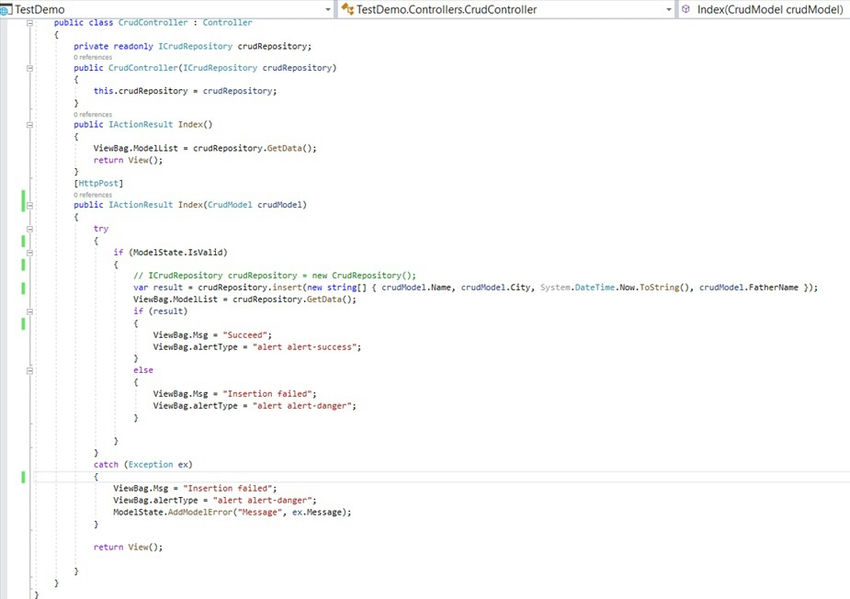Collapse the Index(CrudModel crudModel) method region
The width and height of the screenshot is (850, 599).
coord(30,205)
